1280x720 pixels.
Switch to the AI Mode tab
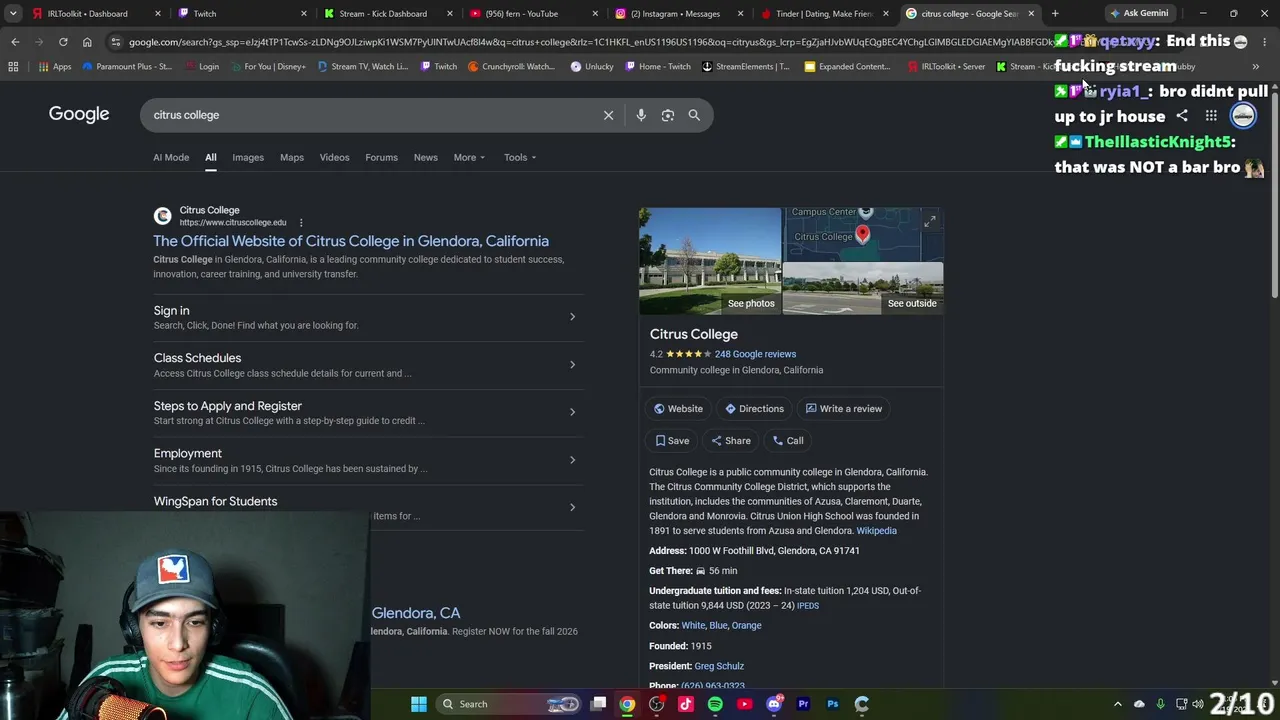point(171,157)
